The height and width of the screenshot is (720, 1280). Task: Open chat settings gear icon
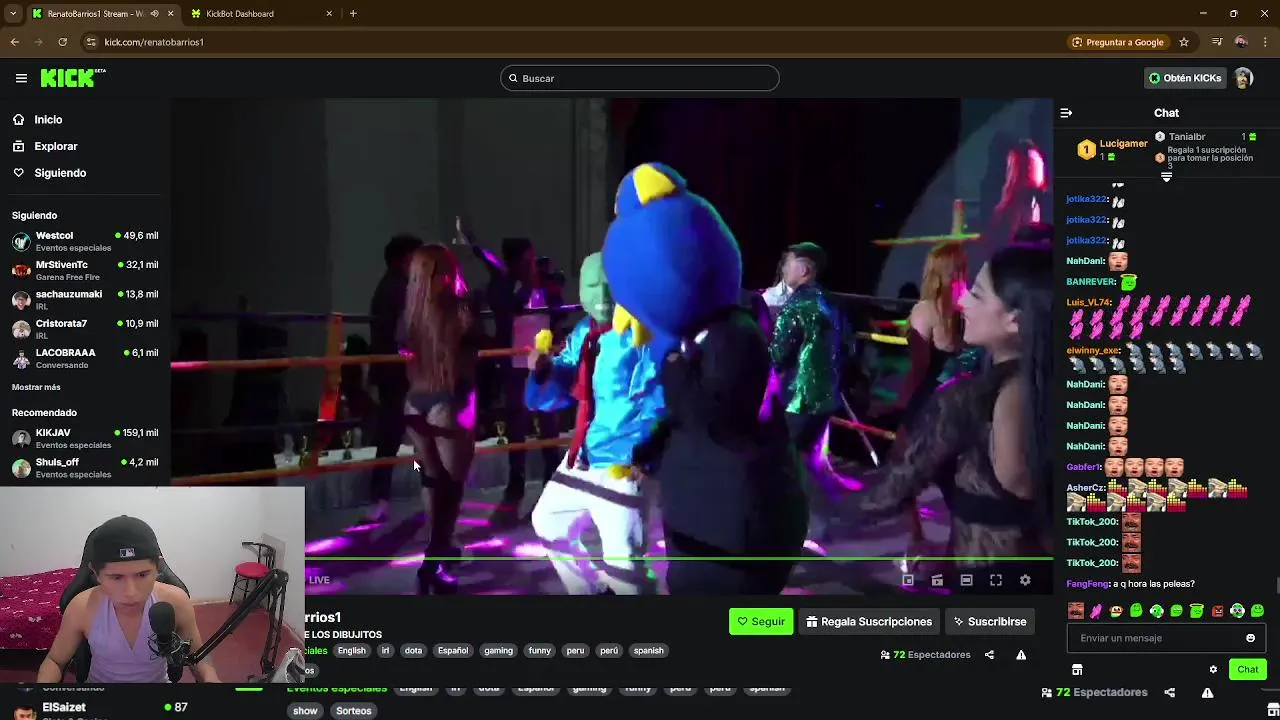[x=1213, y=670]
